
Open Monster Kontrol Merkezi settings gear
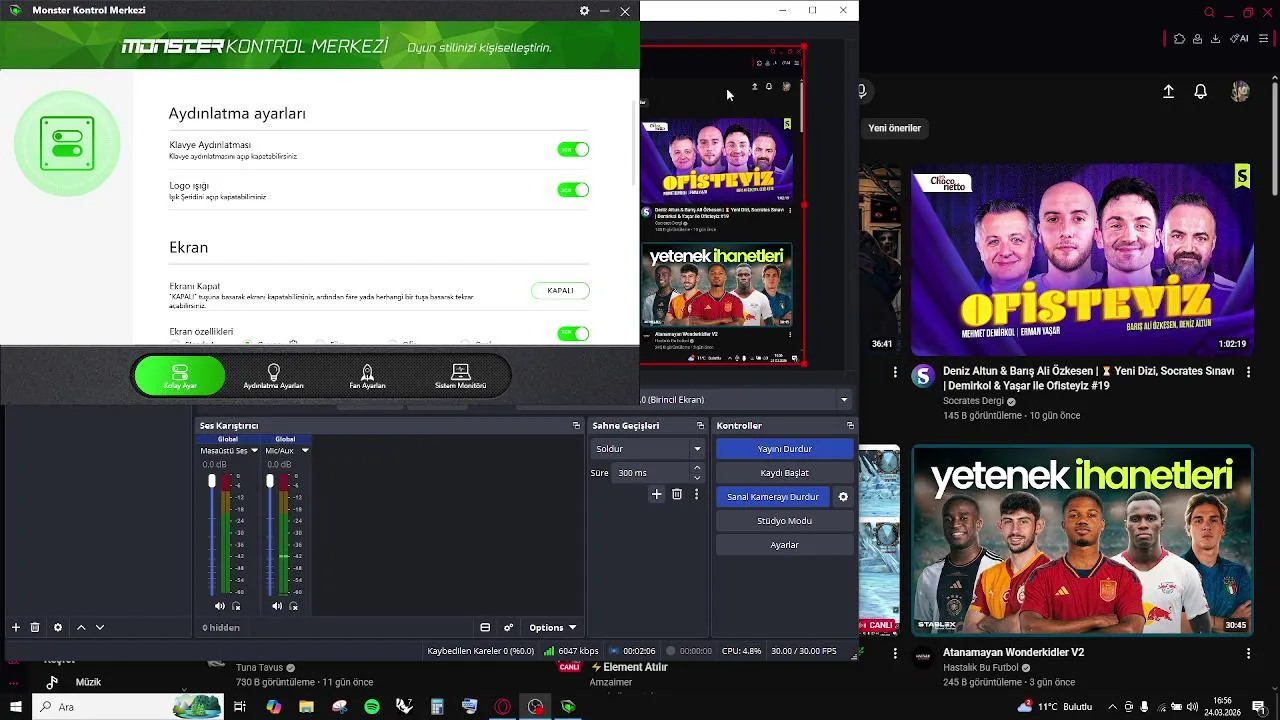(x=584, y=11)
